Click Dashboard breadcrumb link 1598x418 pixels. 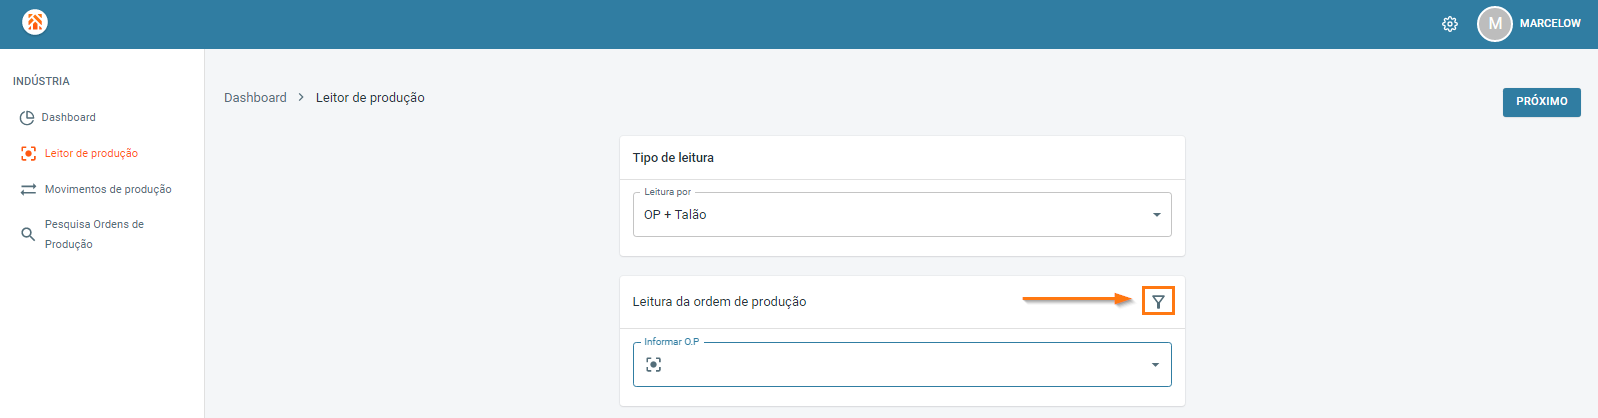click(x=255, y=98)
